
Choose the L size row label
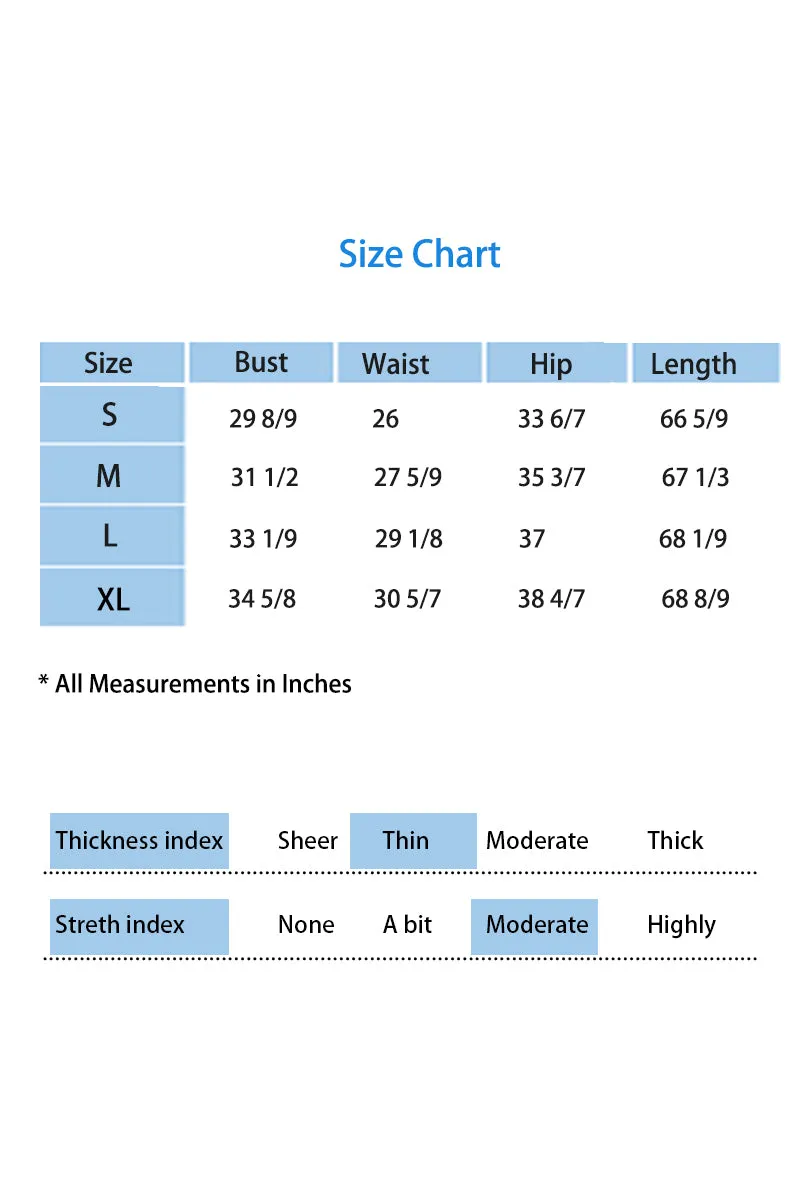tap(112, 536)
